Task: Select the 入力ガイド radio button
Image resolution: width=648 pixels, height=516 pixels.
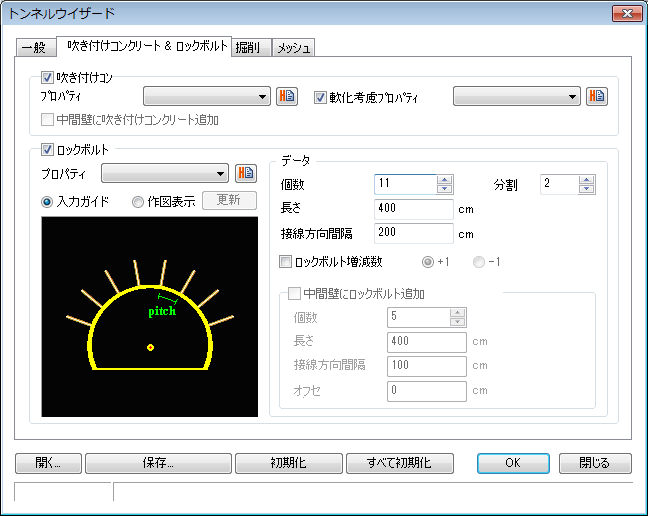Action: [x=47, y=202]
